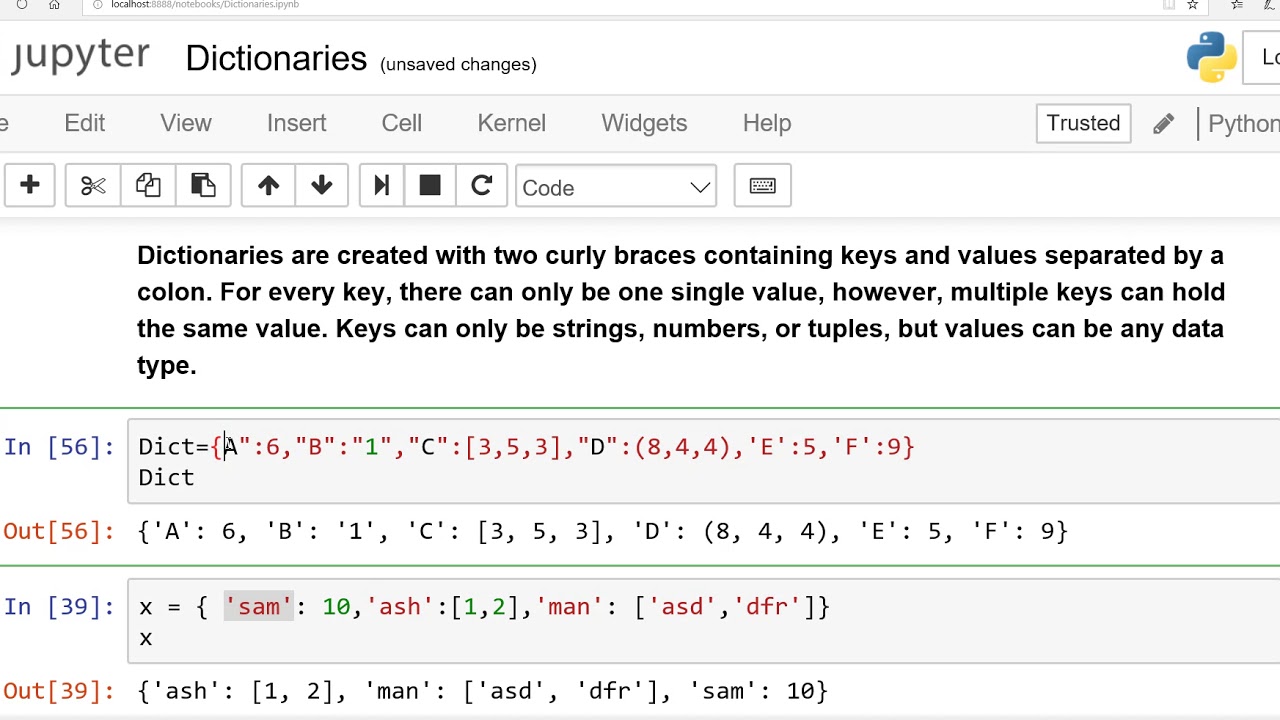The width and height of the screenshot is (1280, 720).
Task: Move selected cell up with the arrow
Action: (x=268, y=186)
